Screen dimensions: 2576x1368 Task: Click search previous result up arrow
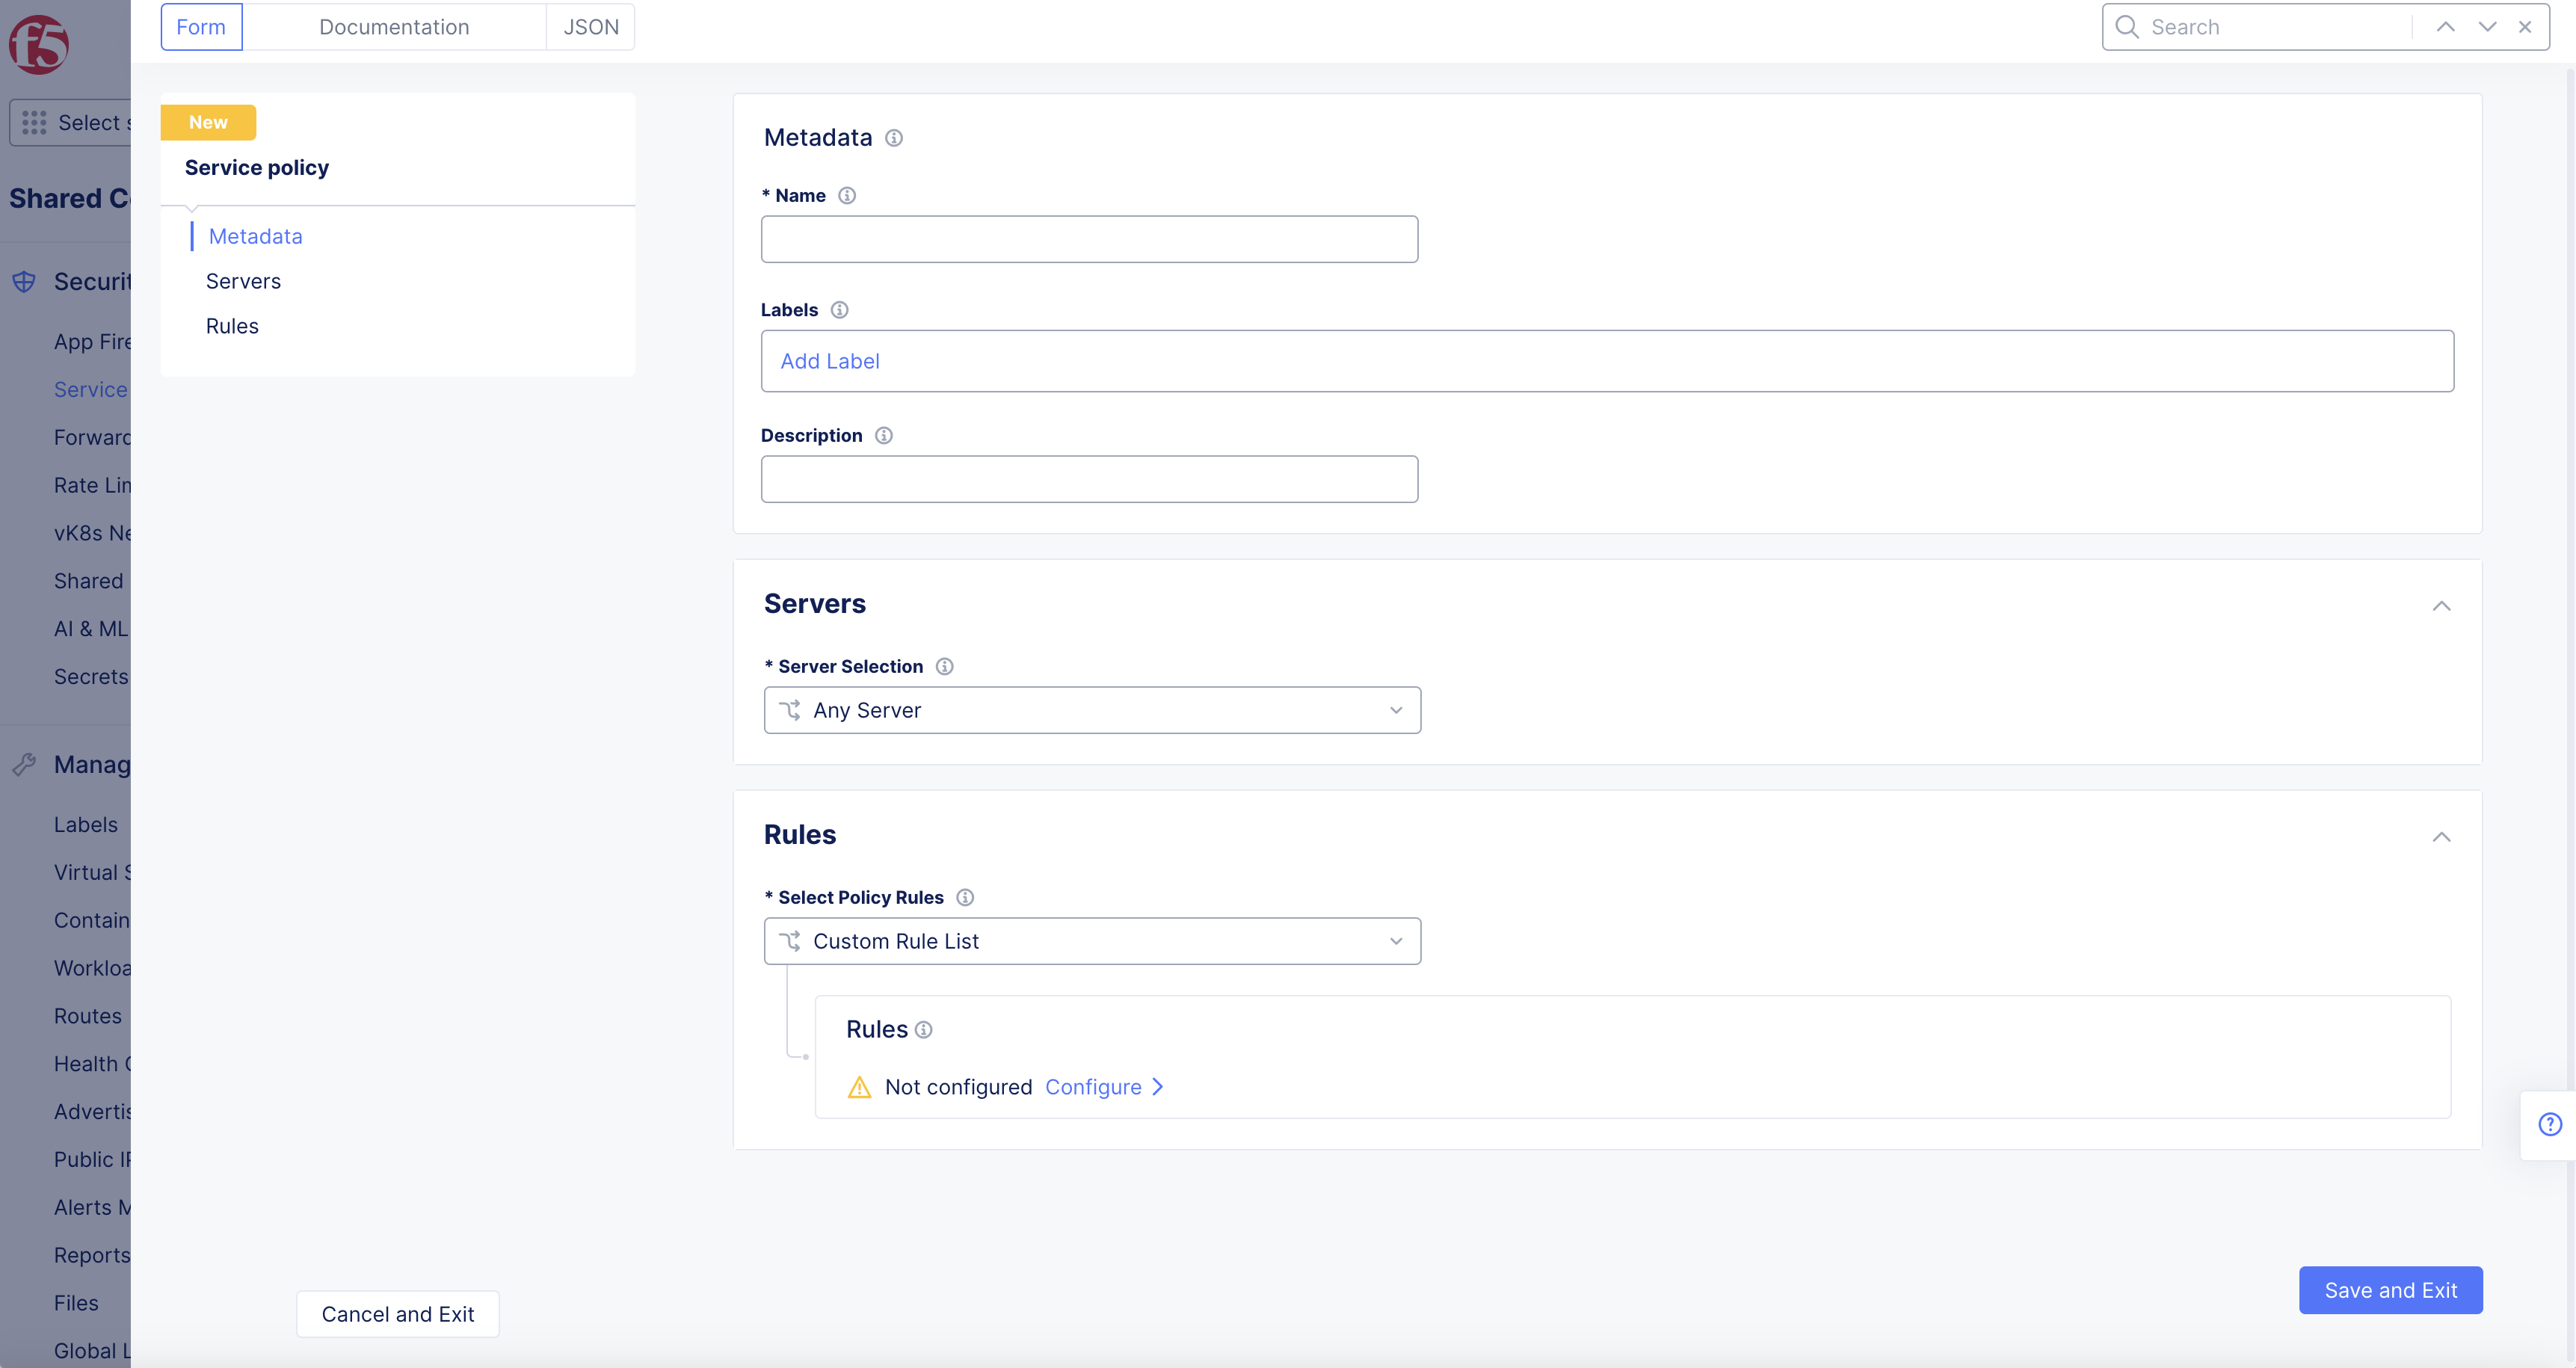click(2446, 27)
